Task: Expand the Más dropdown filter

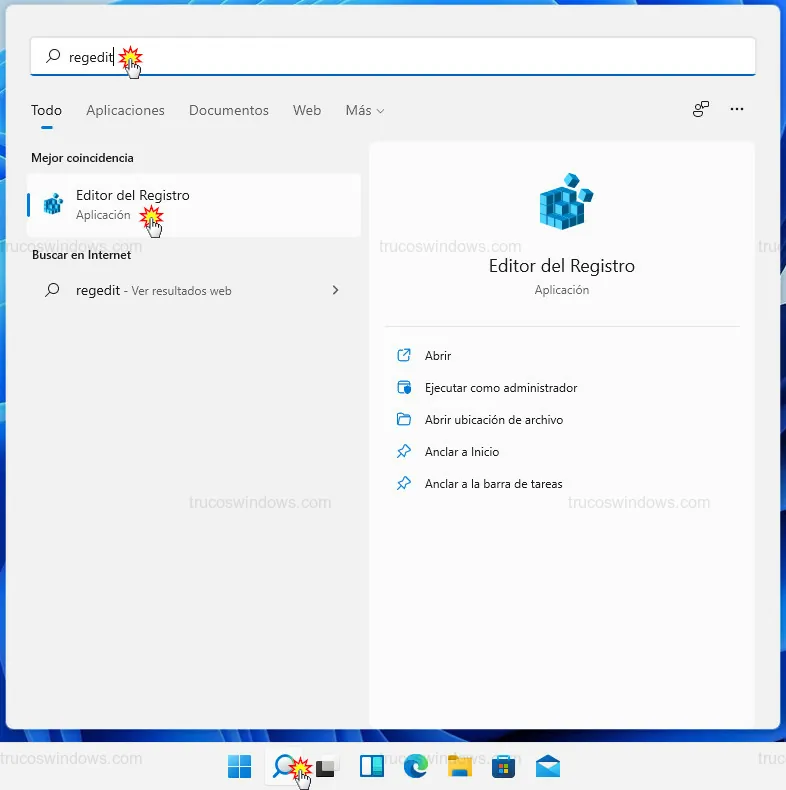Action: coord(364,110)
